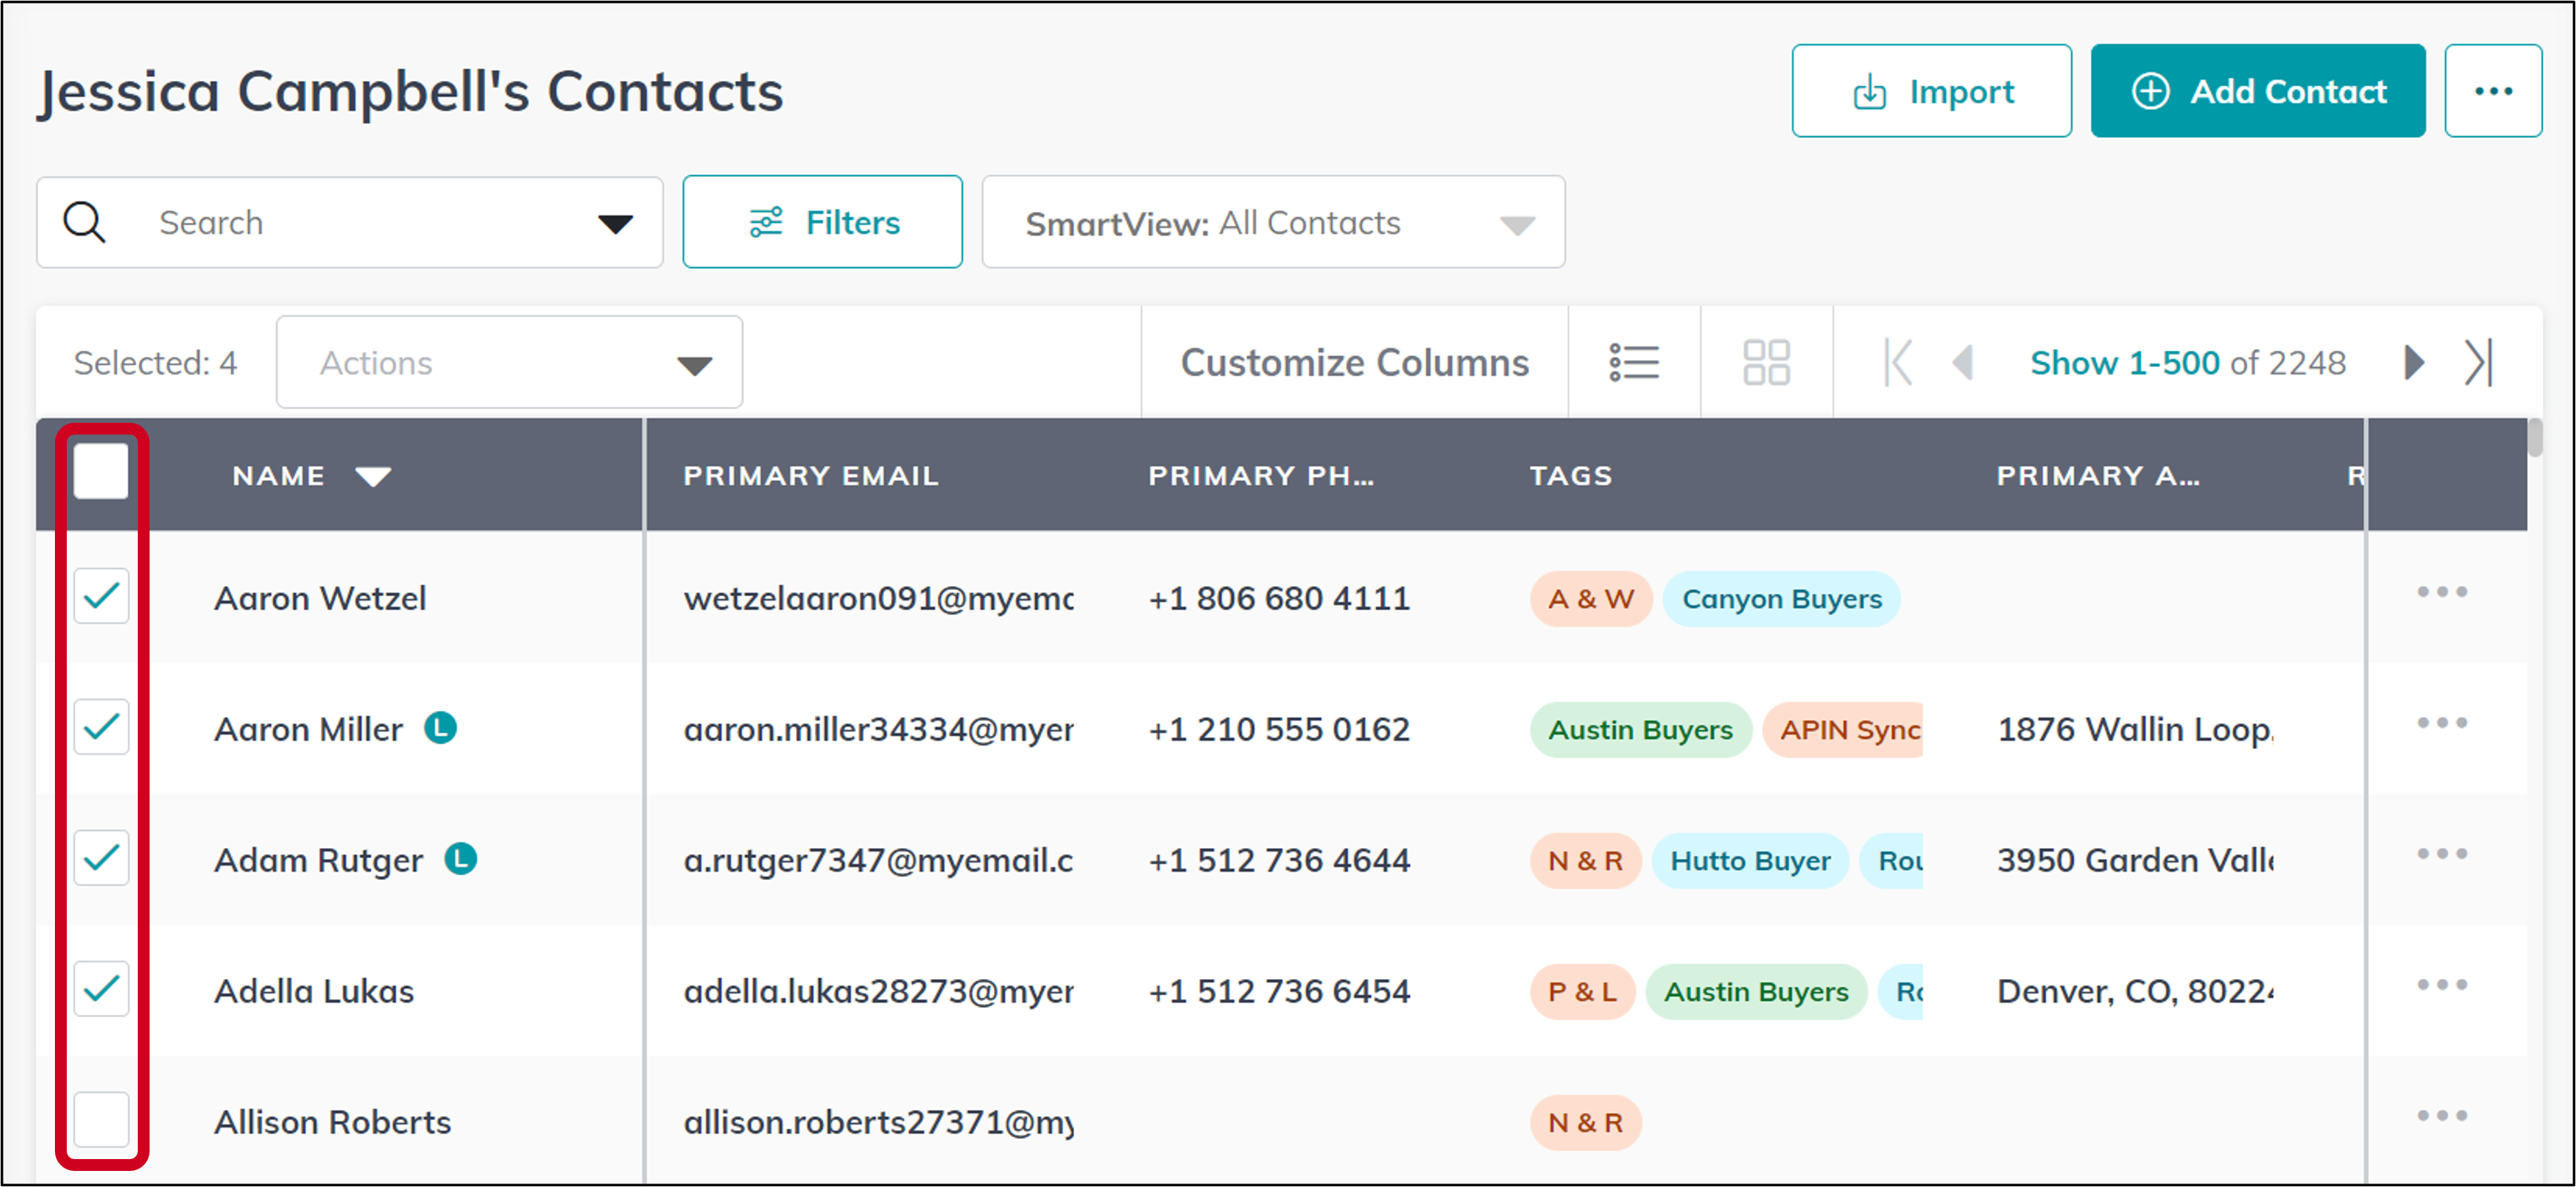
Task: Click the Import button
Action: pos(1930,91)
